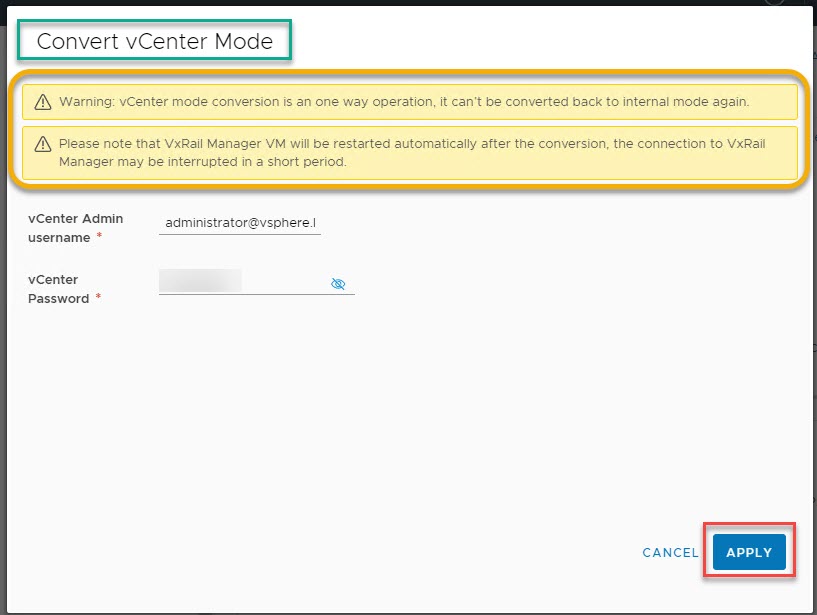Focus the vCenter Password field
The height and width of the screenshot is (615, 817).
click(256, 282)
